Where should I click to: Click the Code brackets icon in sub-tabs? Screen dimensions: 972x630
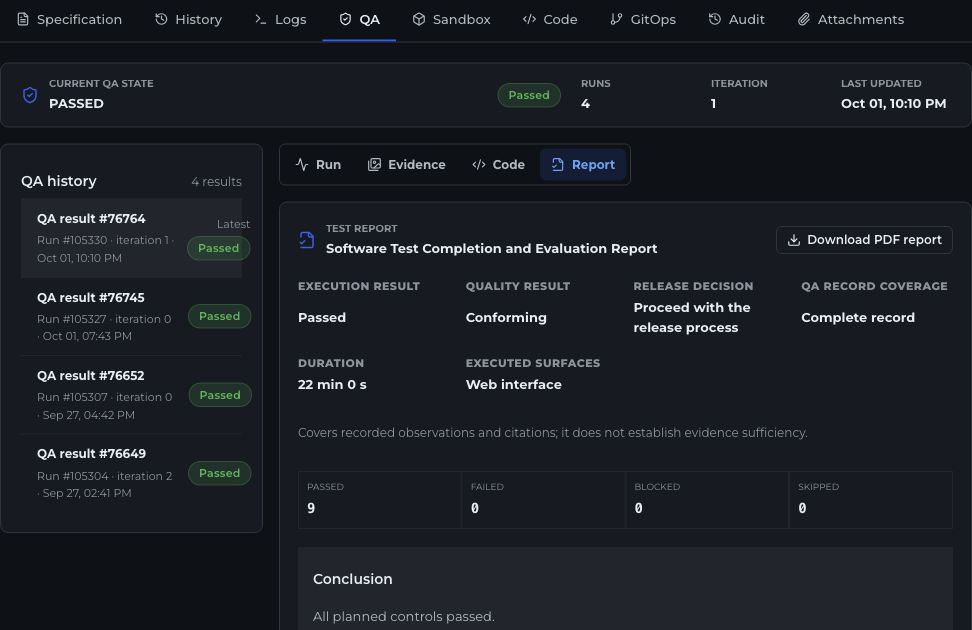click(479, 164)
